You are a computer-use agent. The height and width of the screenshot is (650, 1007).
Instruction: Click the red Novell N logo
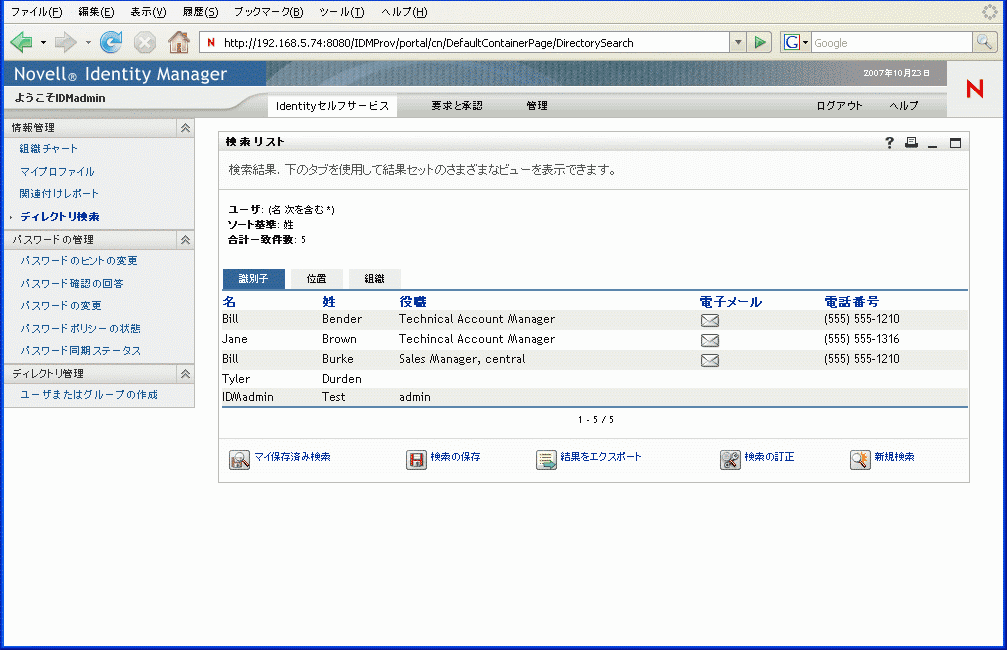(975, 89)
